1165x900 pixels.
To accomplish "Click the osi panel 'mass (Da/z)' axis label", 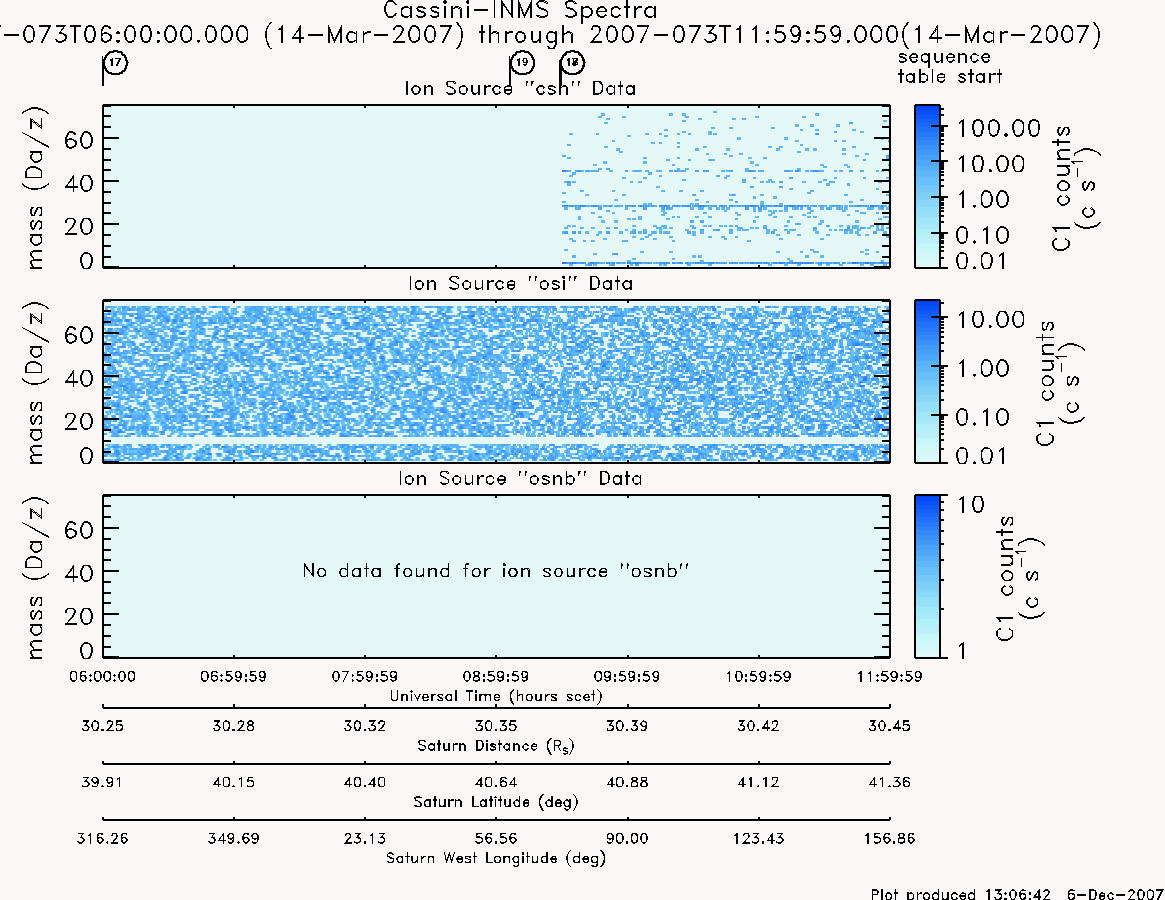I will [34, 382].
